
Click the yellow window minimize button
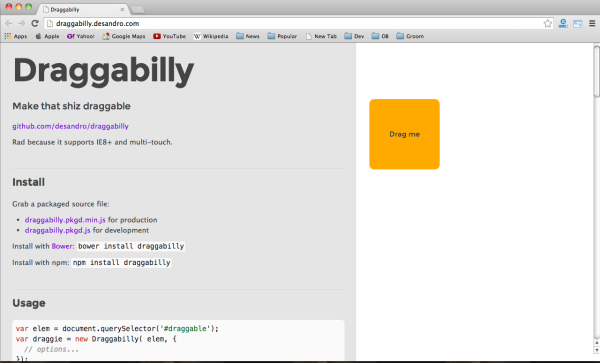[18, 7]
